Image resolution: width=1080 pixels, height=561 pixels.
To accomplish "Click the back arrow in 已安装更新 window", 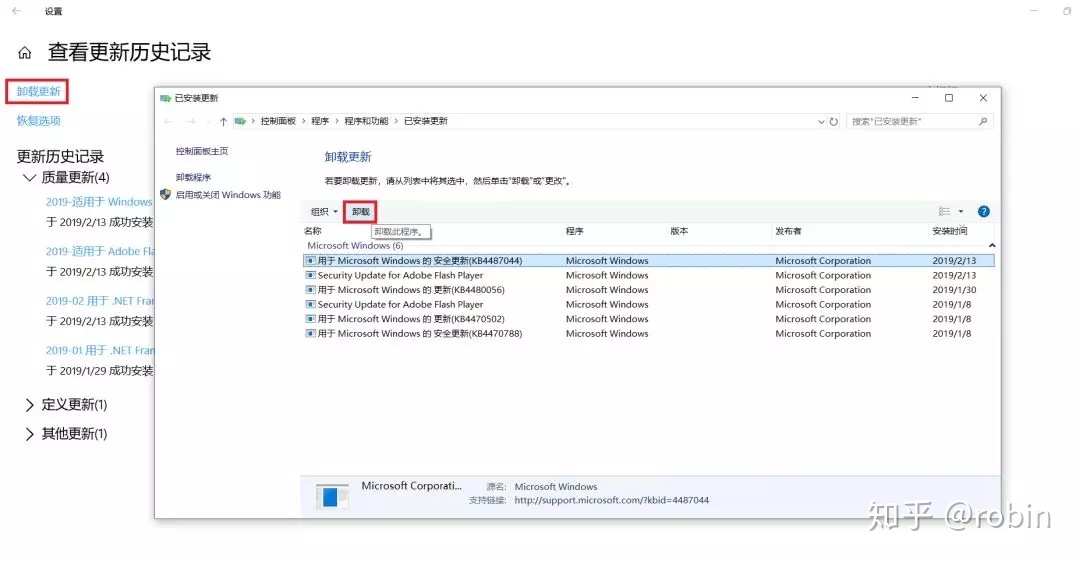I will tap(169, 121).
